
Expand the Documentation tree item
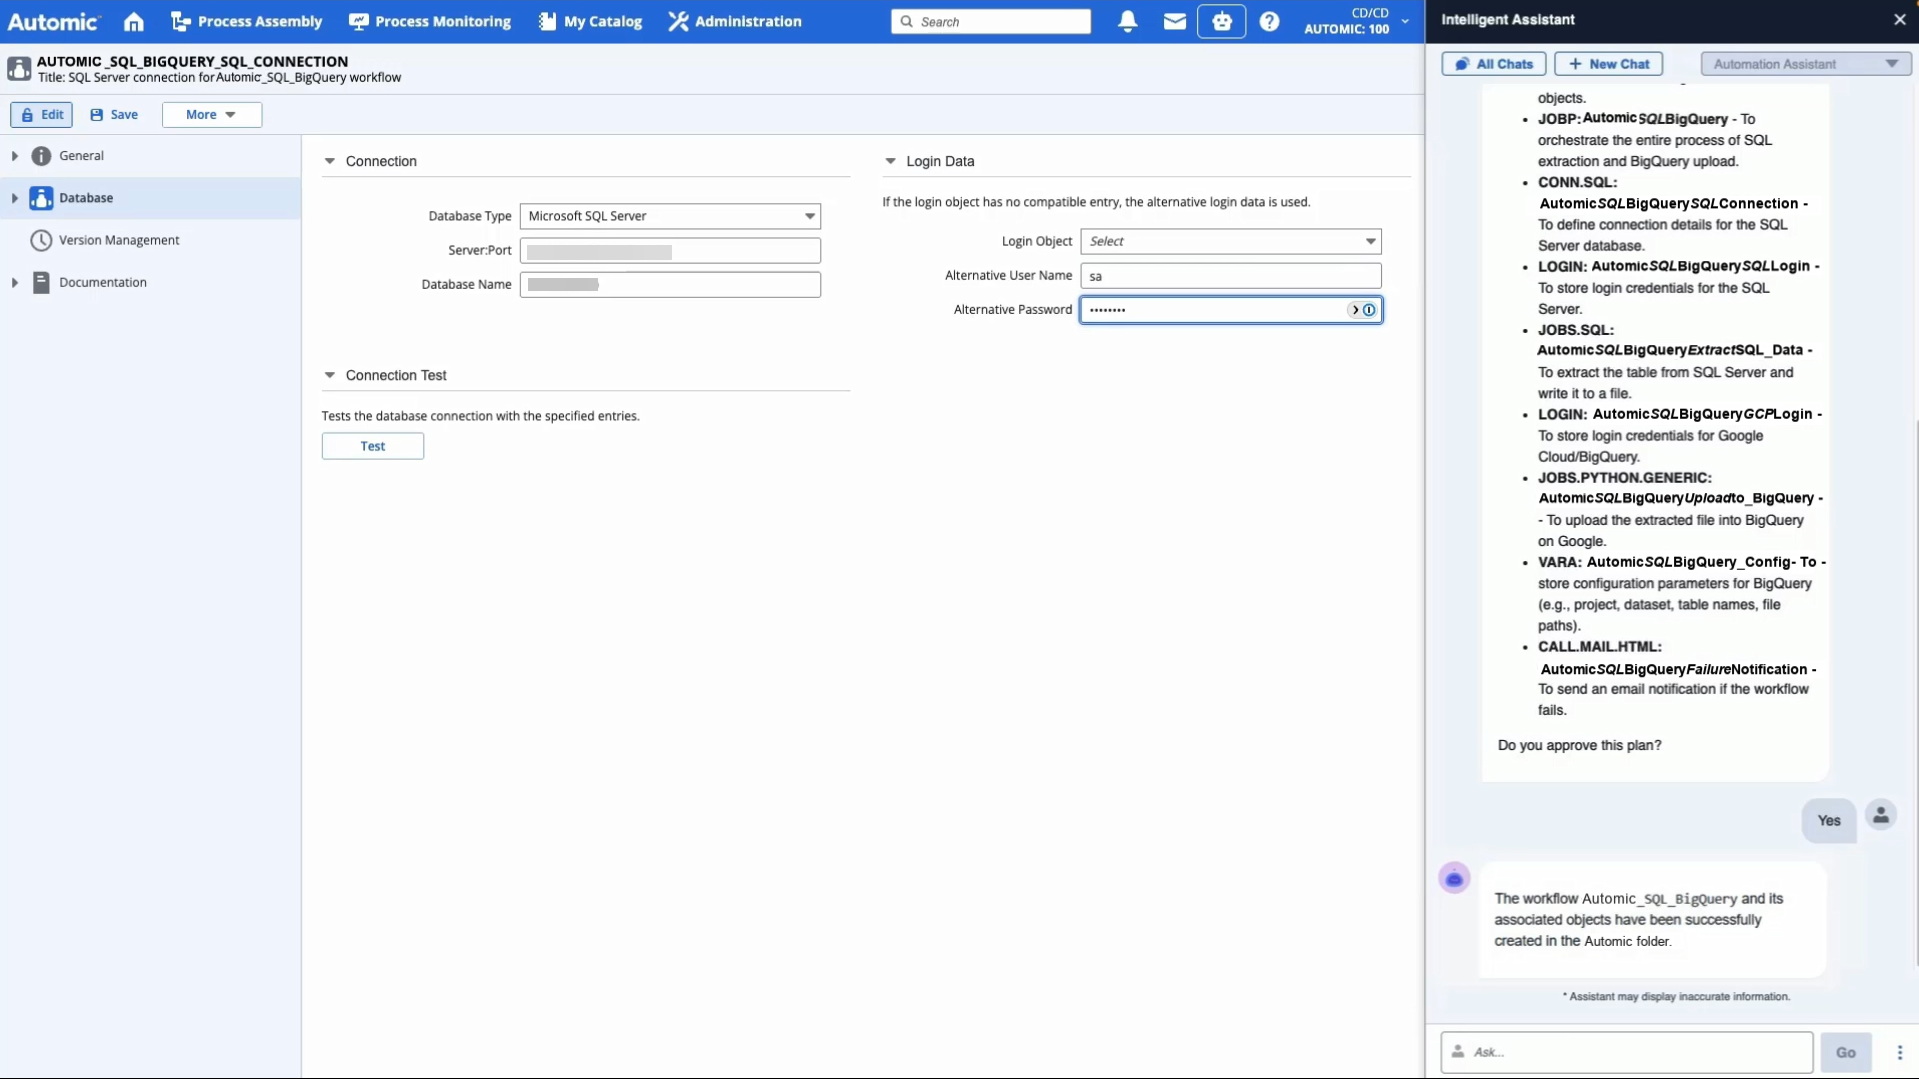(15, 283)
